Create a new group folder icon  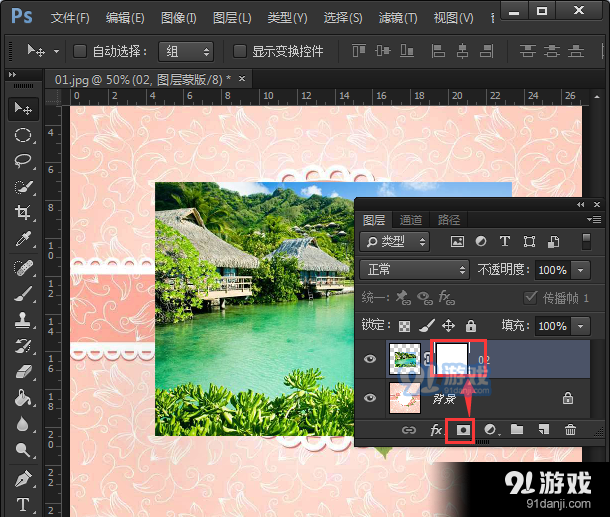coord(517,429)
